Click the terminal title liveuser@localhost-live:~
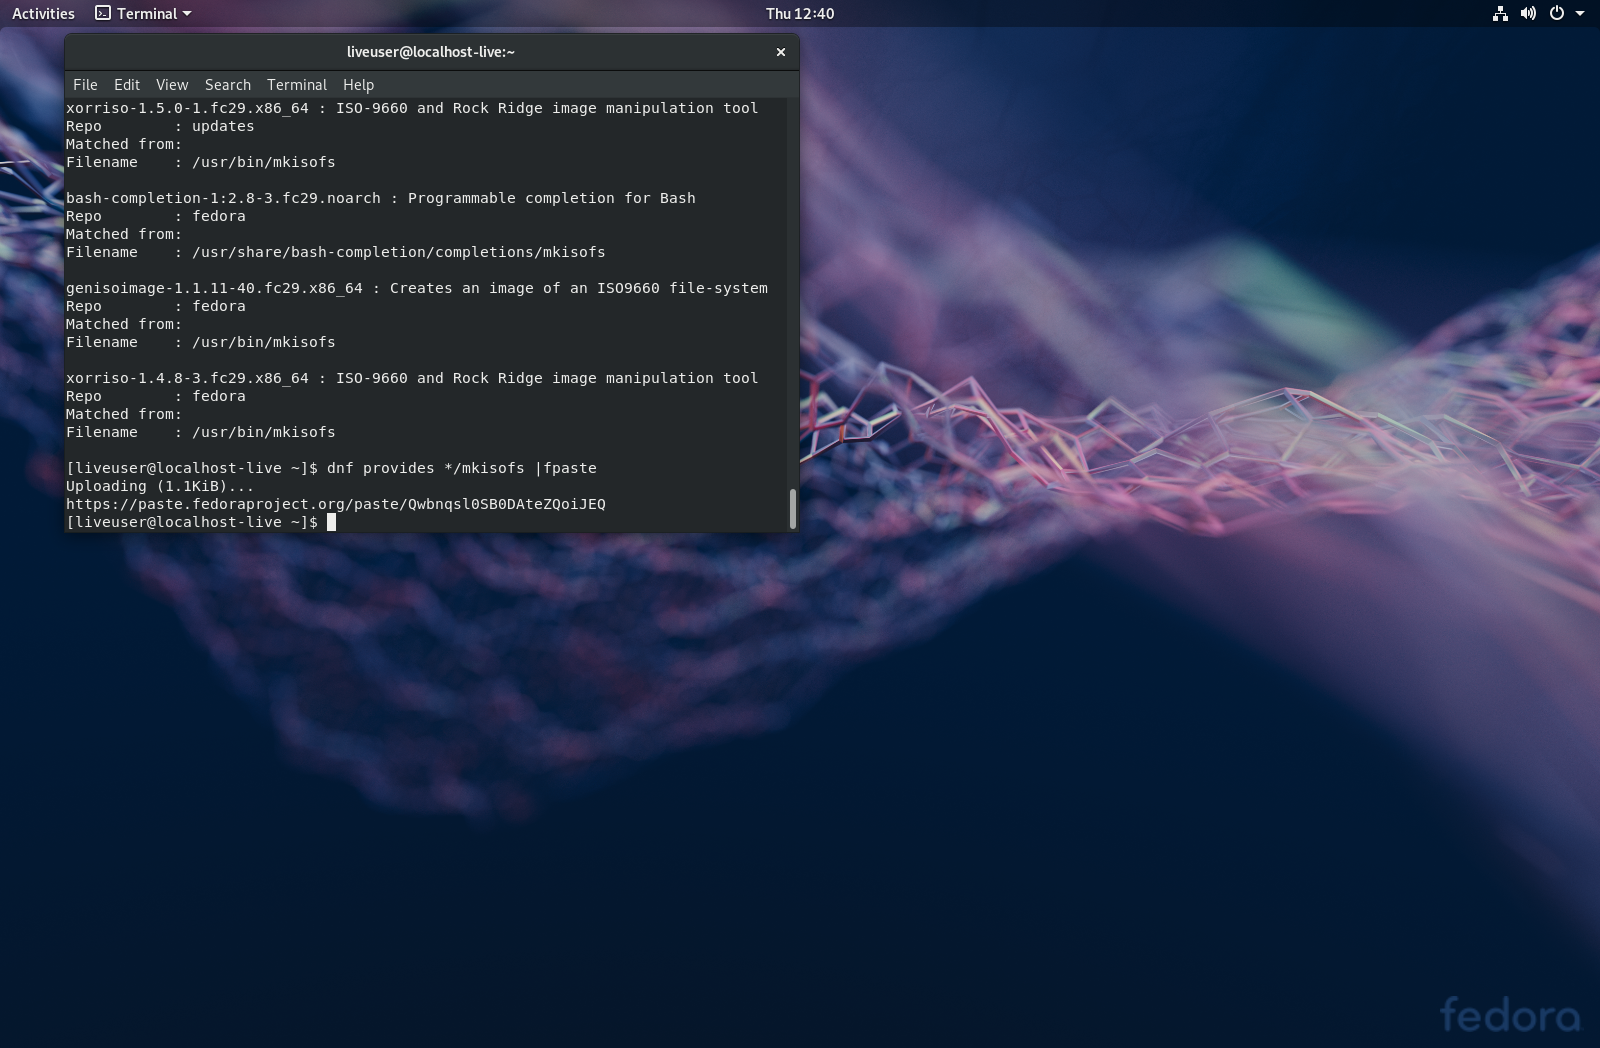 click(431, 52)
